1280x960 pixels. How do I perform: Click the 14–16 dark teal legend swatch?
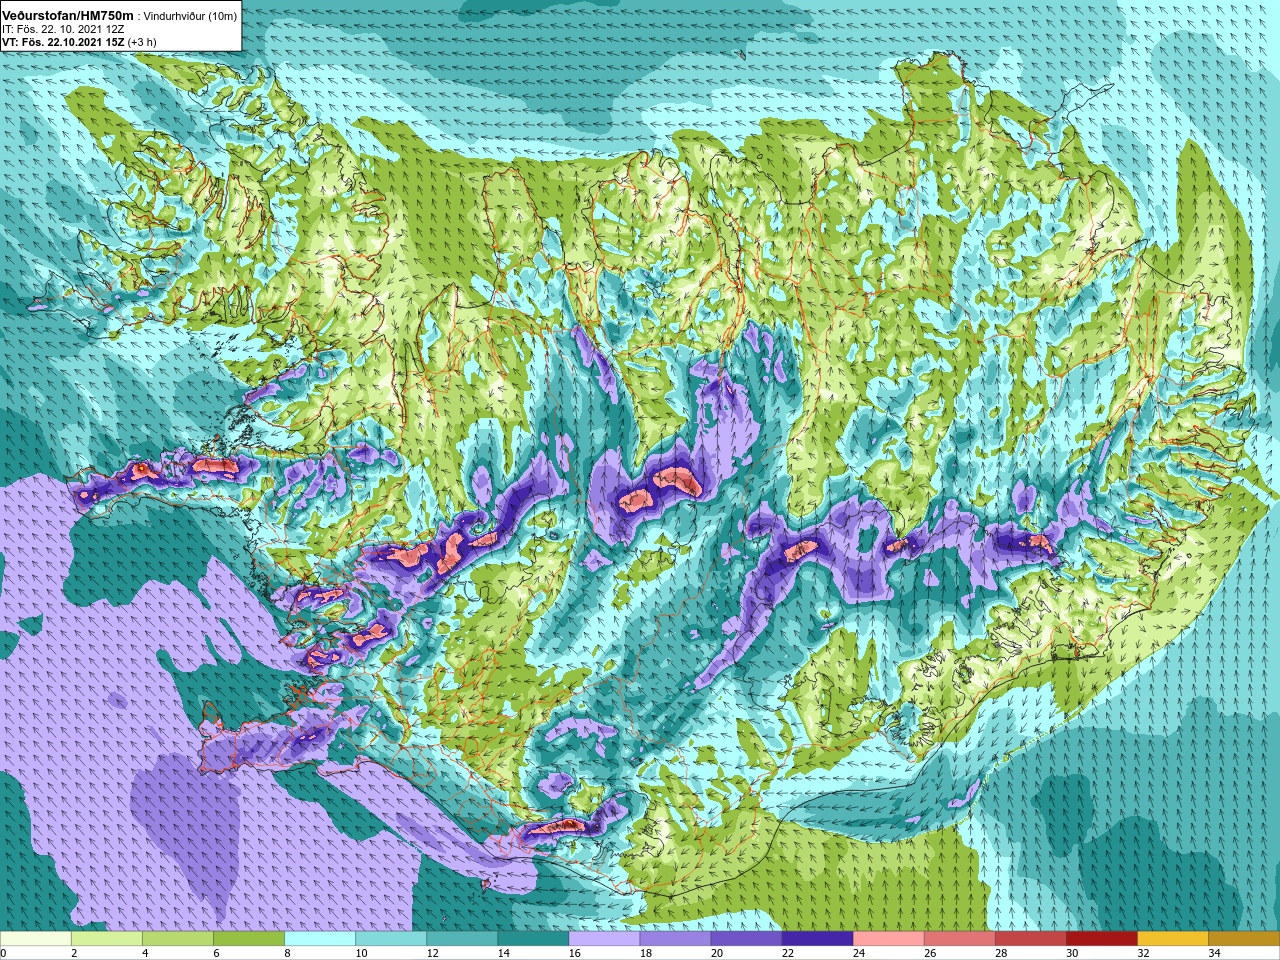[x=533, y=939]
